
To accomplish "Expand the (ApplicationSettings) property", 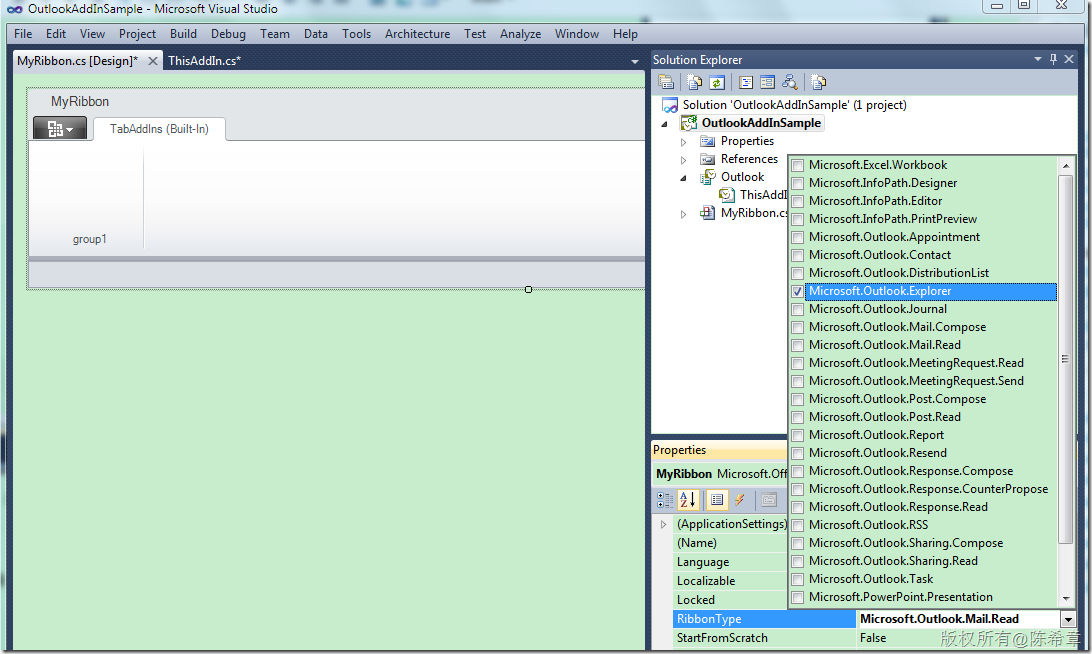I will tap(663, 524).
